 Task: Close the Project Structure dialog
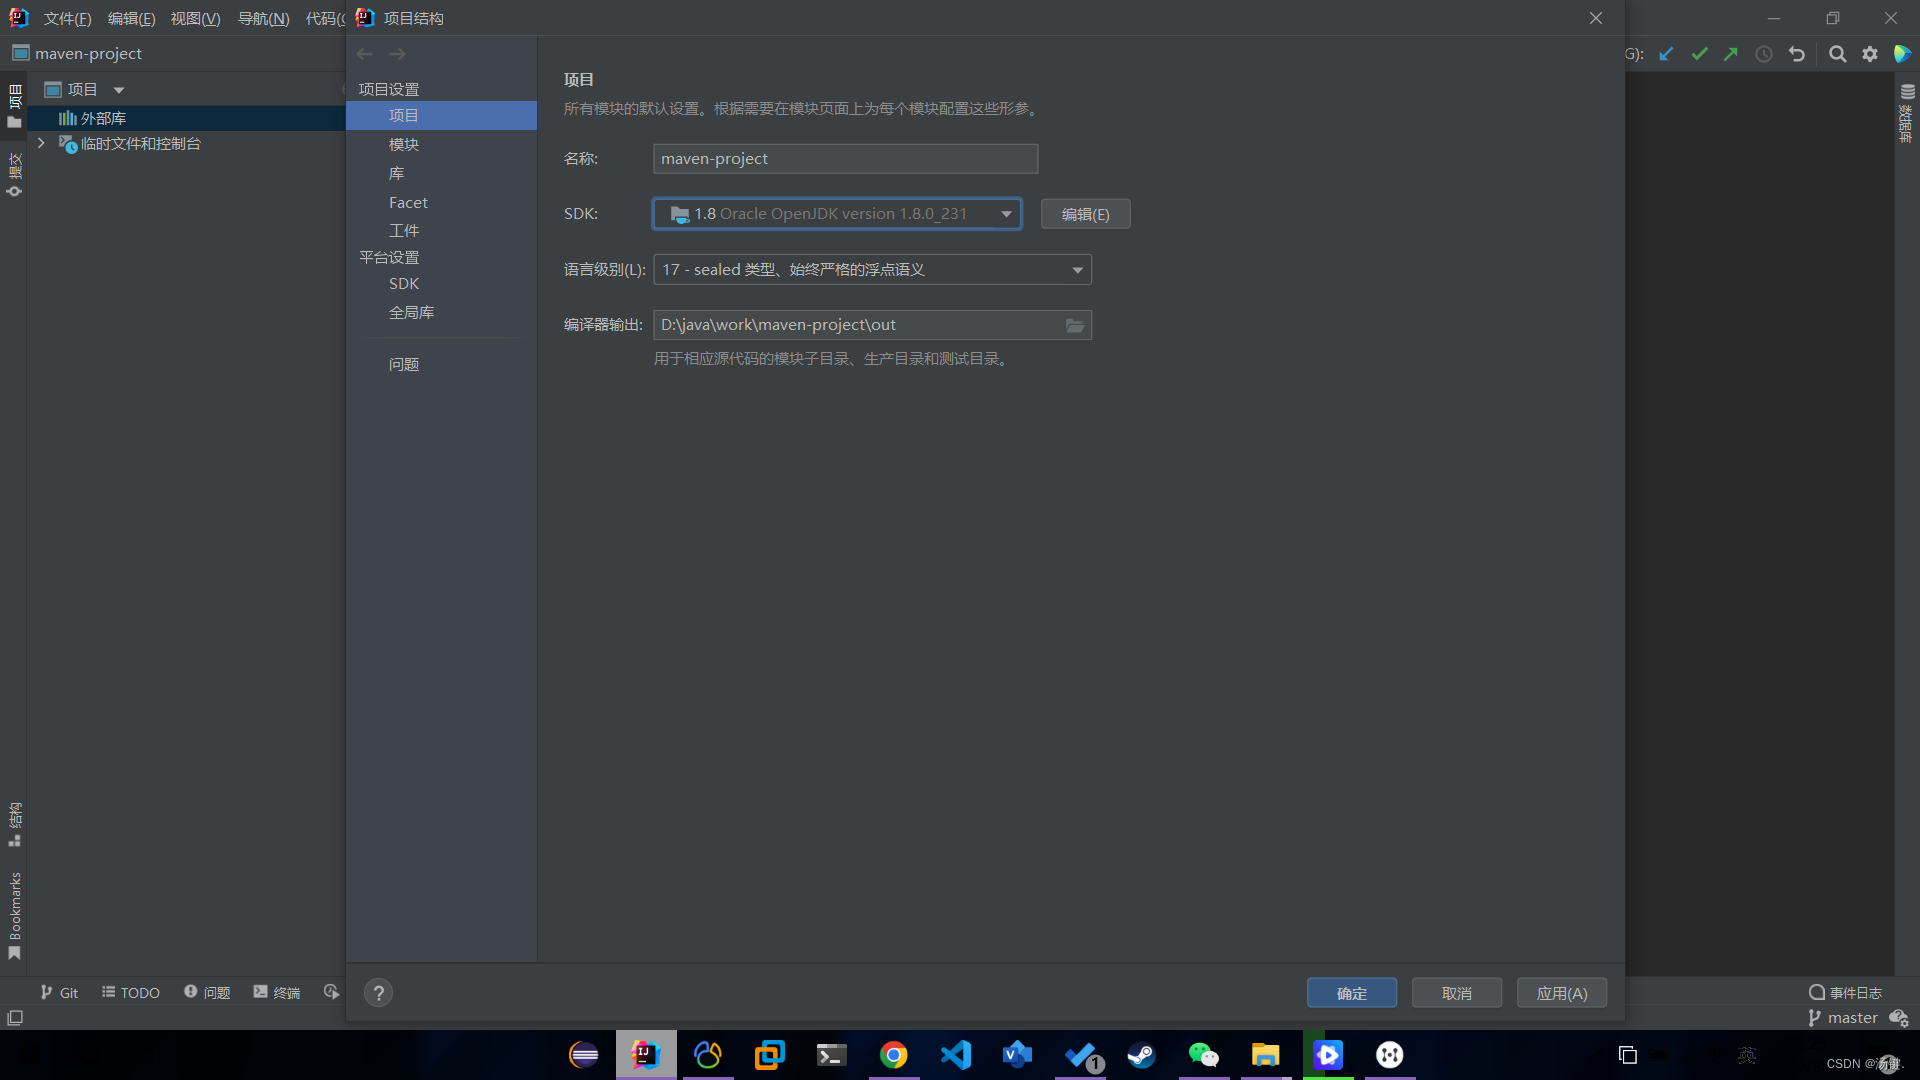[1596, 18]
